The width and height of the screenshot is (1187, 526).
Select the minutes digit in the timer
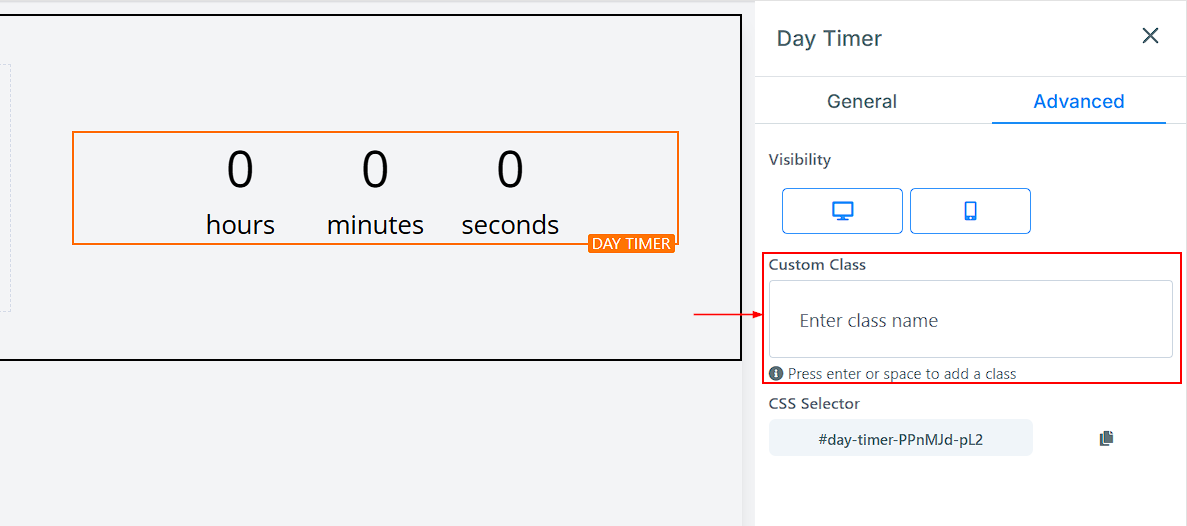[375, 170]
